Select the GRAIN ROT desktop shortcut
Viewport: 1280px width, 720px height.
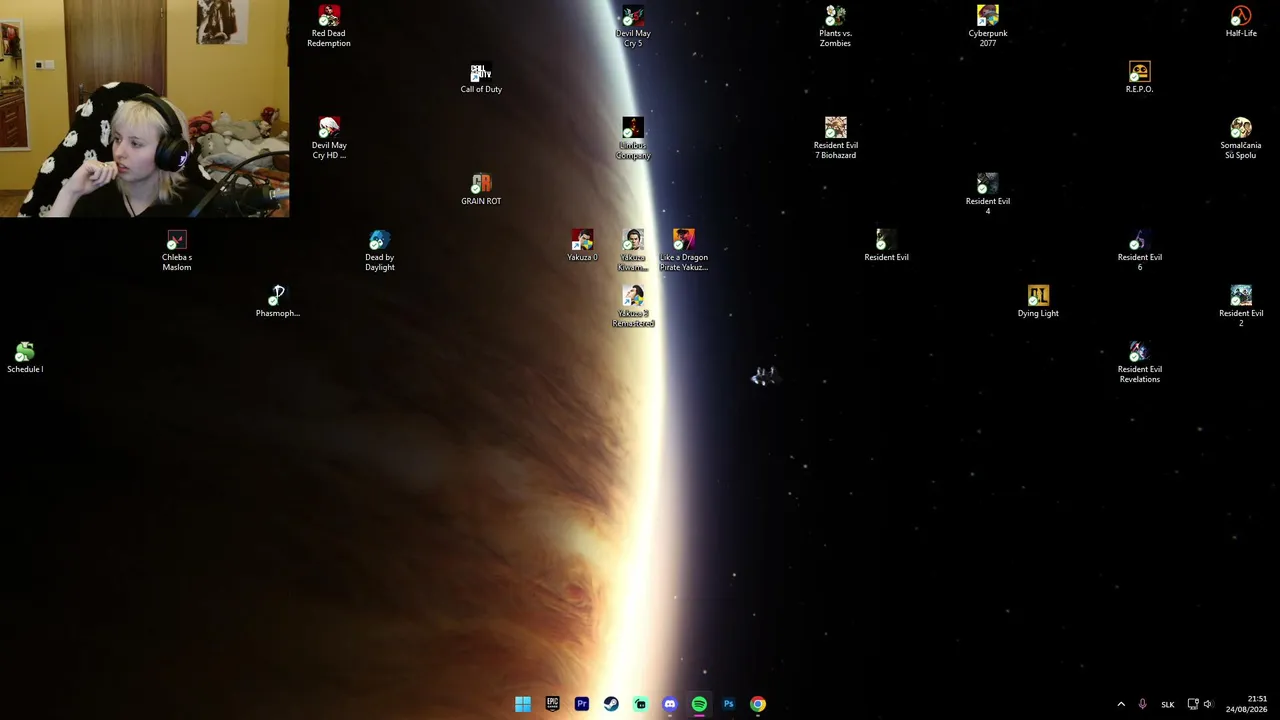point(481,190)
